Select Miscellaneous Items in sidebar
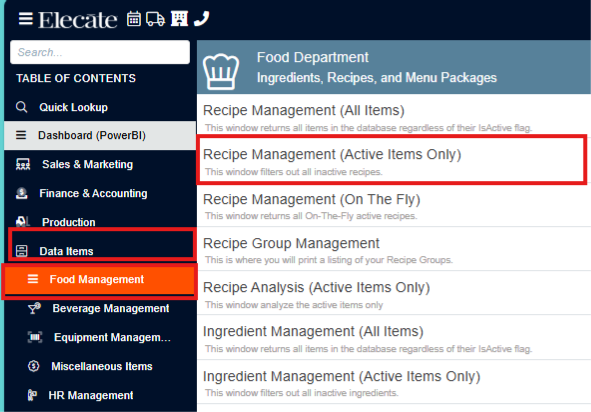Image resolution: width=591 pixels, height=412 pixels. (x=100, y=366)
